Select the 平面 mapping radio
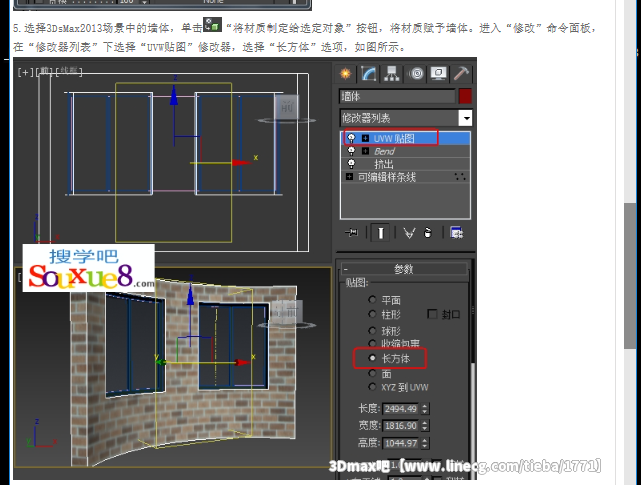 pos(372,300)
